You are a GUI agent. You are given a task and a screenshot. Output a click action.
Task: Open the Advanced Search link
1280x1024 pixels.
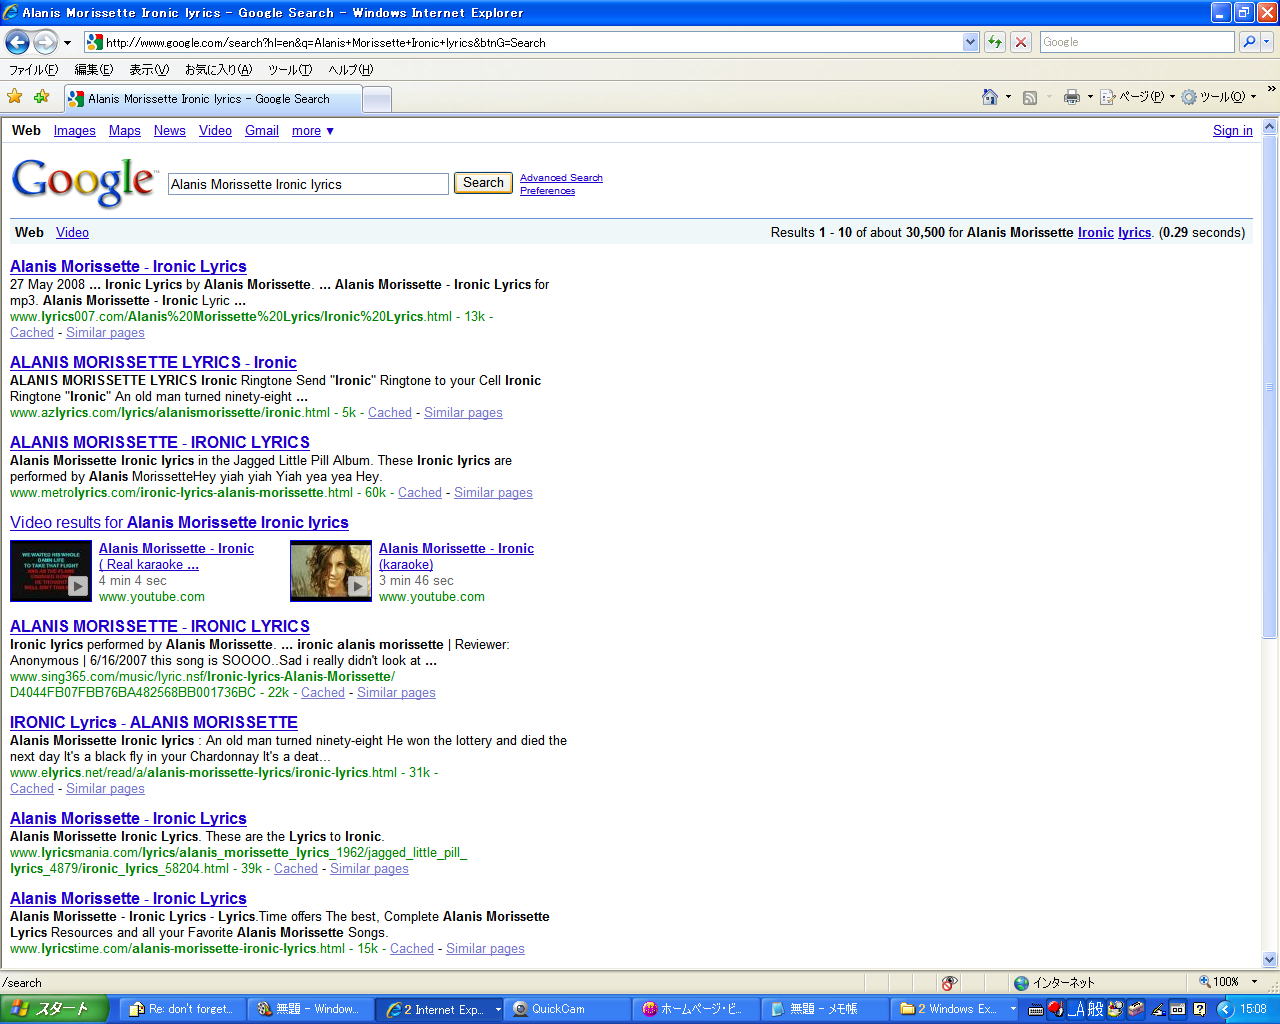(561, 178)
